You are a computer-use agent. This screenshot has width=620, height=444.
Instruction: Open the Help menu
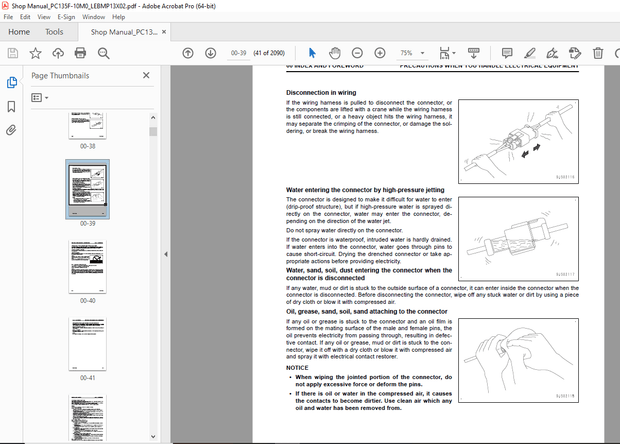119,17
